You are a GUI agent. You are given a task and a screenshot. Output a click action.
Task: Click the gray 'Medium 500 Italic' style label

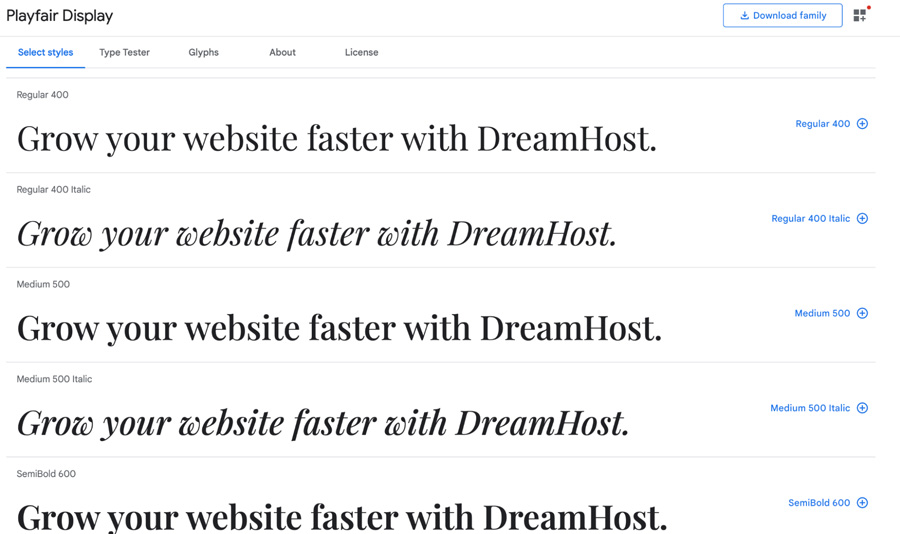[54, 379]
